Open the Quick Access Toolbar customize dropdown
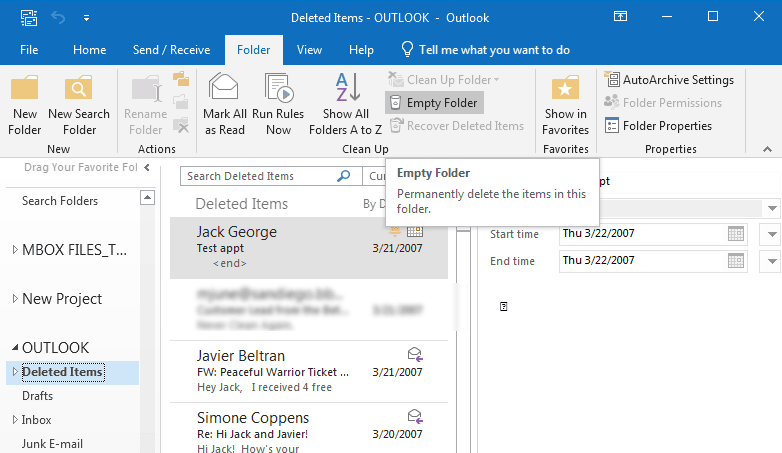Viewport: 782px width, 453px height. pos(86,18)
